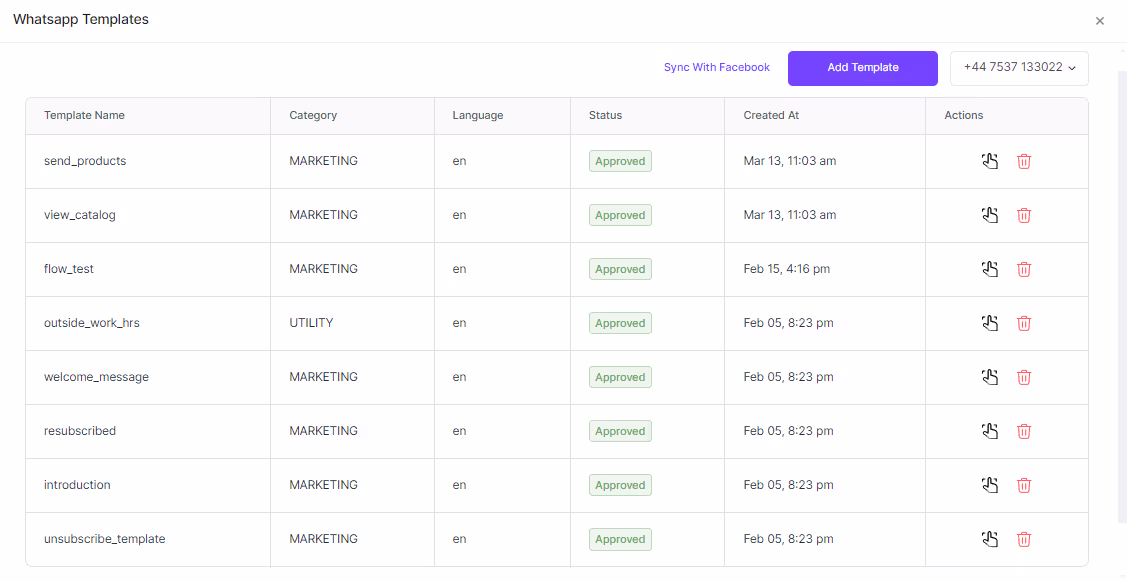The height and width of the screenshot is (581, 1127).
Task: Select the resubscribed template name
Action: (x=80, y=431)
